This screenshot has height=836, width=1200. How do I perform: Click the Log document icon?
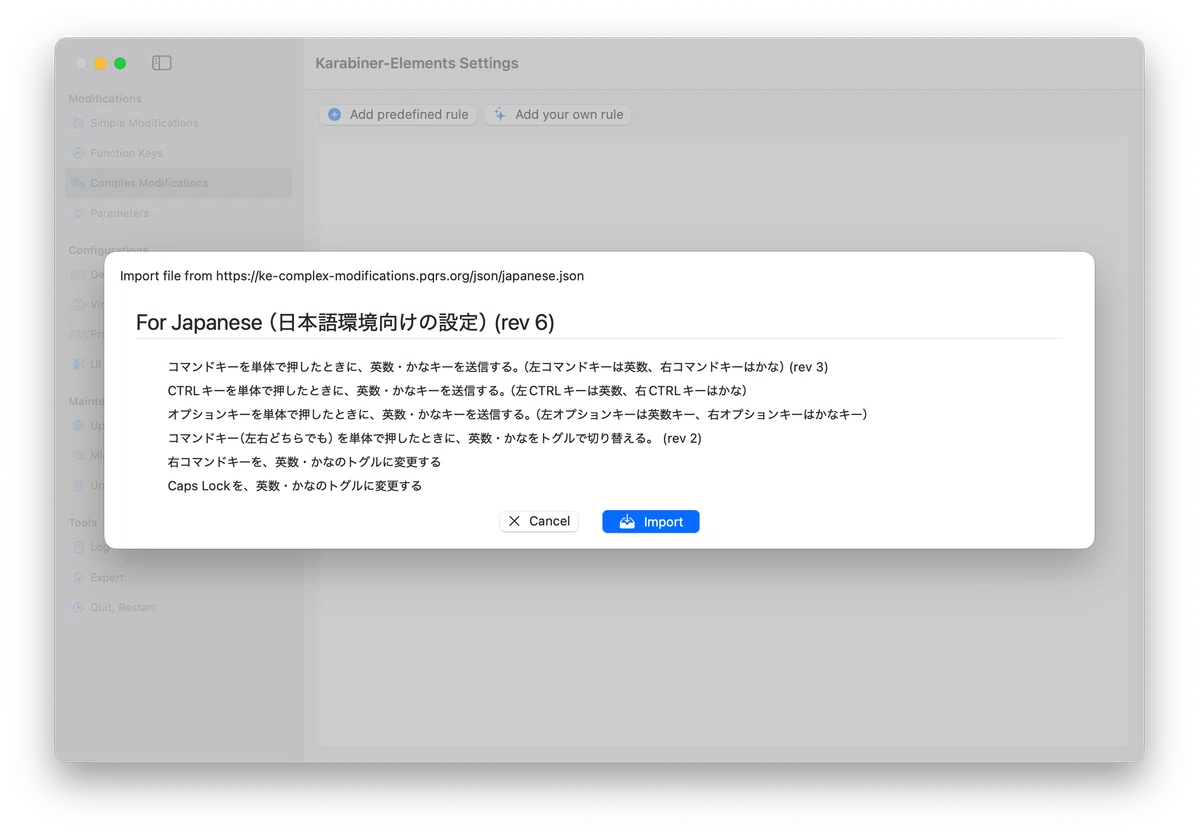(78, 547)
